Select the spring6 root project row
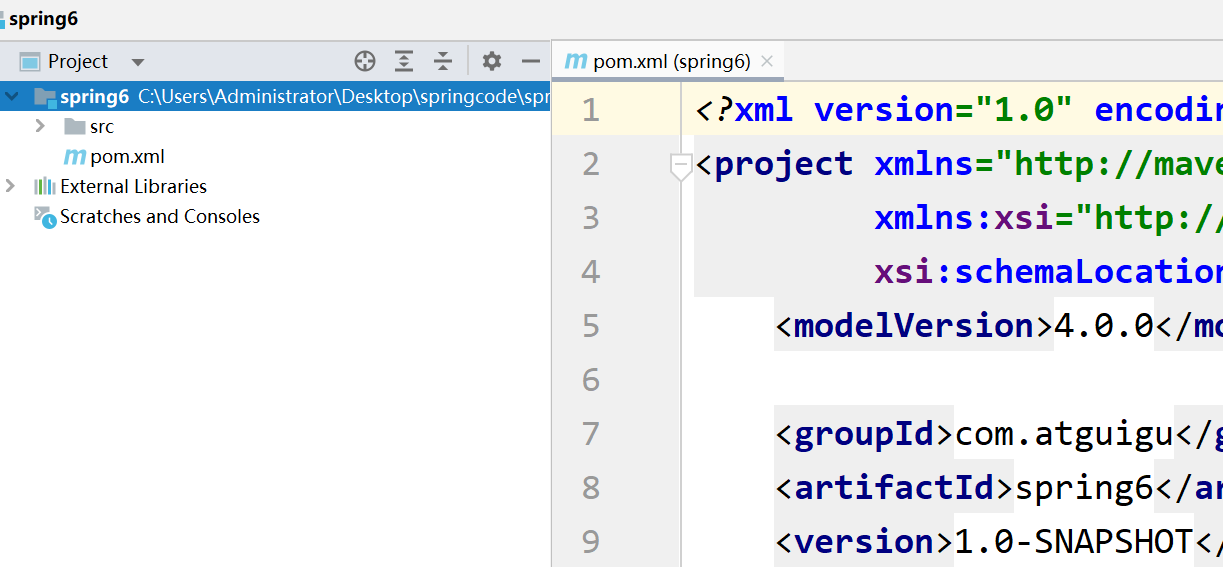 pos(275,96)
